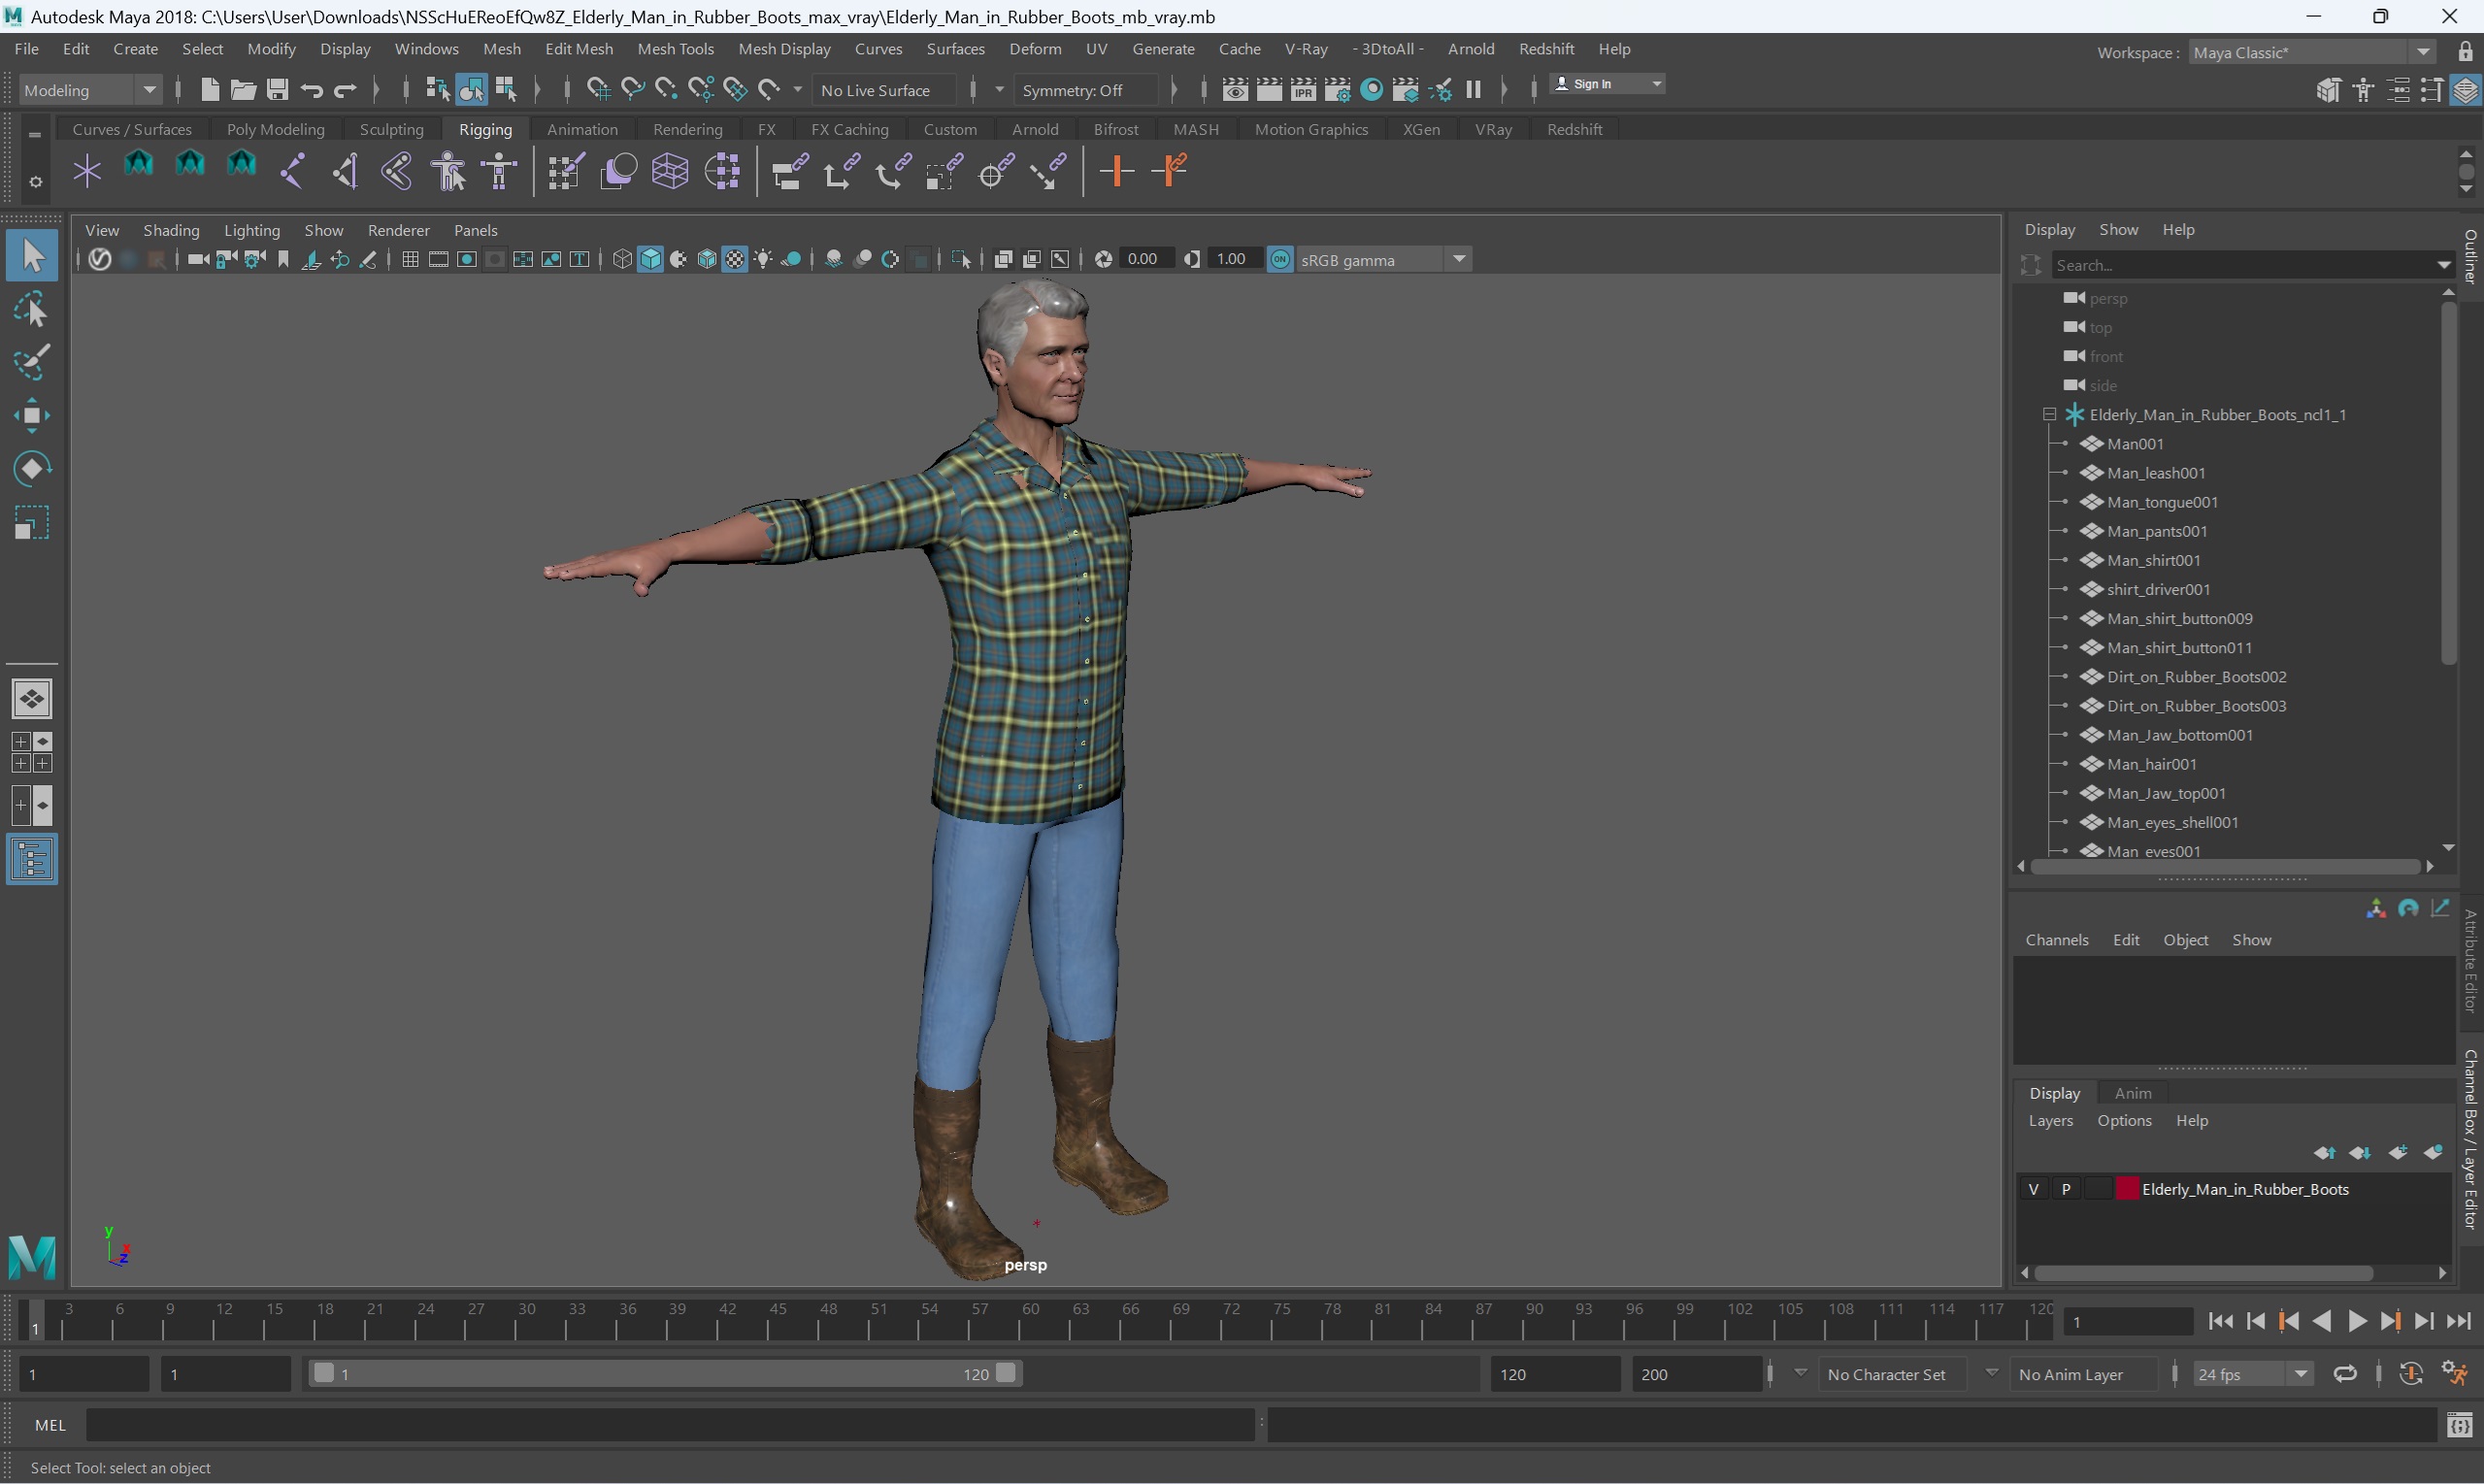The height and width of the screenshot is (1484, 2484).
Task: Activate the Lasso select tool
Action: coord(32,310)
